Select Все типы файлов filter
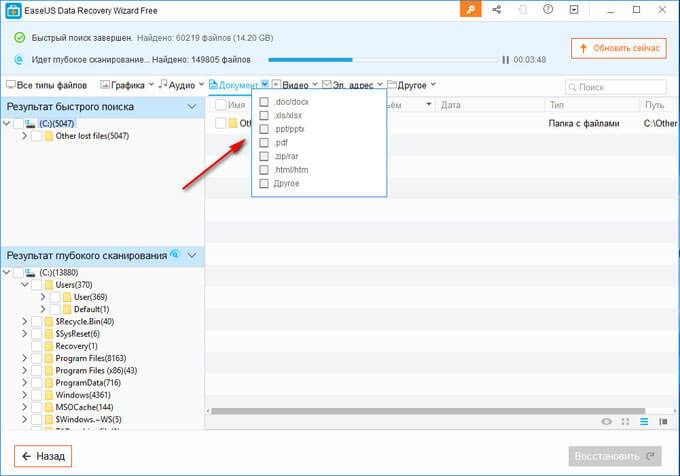This screenshot has height=476, width=680. [x=46, y=85]
